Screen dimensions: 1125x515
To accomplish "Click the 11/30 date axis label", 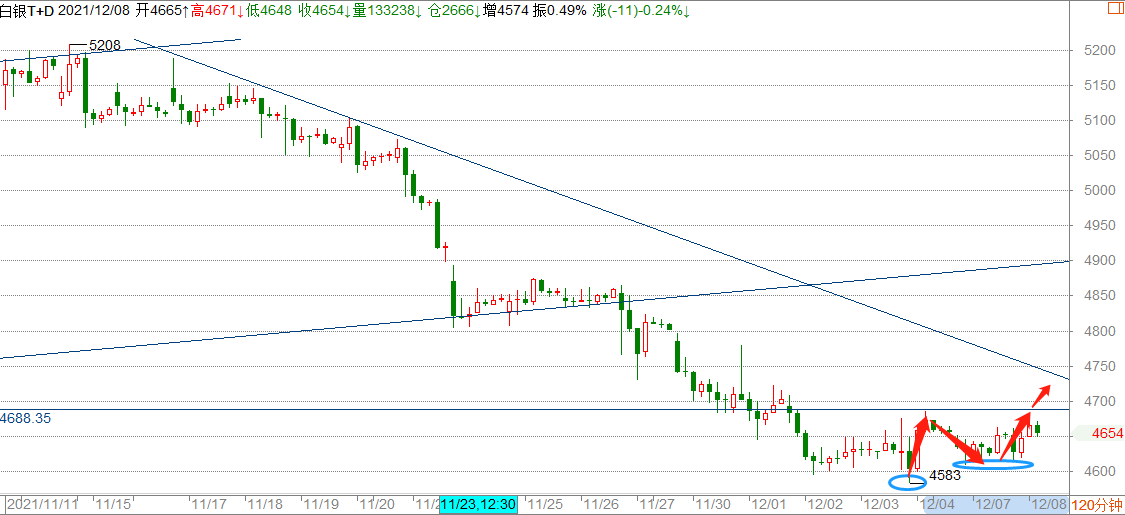I will click(712, 505).
